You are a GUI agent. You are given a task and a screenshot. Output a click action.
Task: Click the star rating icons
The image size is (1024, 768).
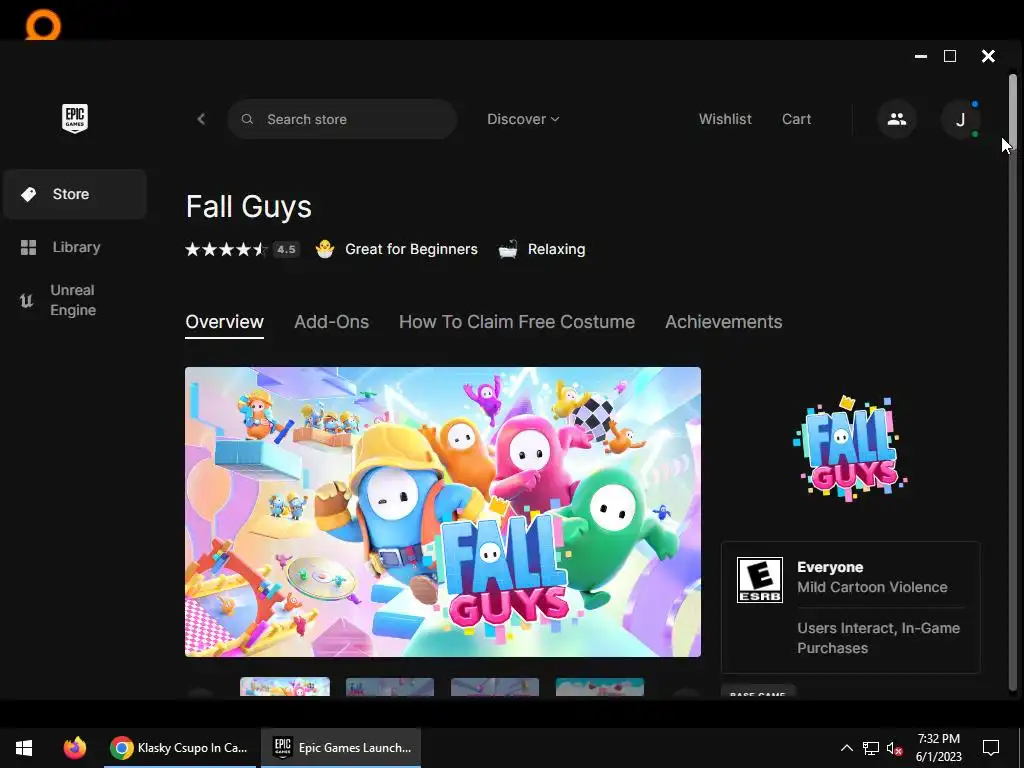pyautogui.click(x=226, y=249)
